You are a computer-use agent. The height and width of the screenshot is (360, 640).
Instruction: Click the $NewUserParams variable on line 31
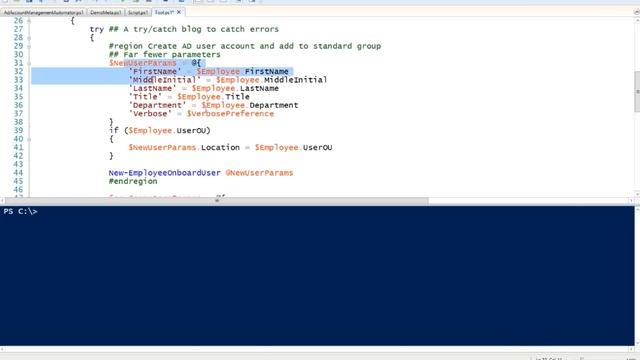click(142, 63)
